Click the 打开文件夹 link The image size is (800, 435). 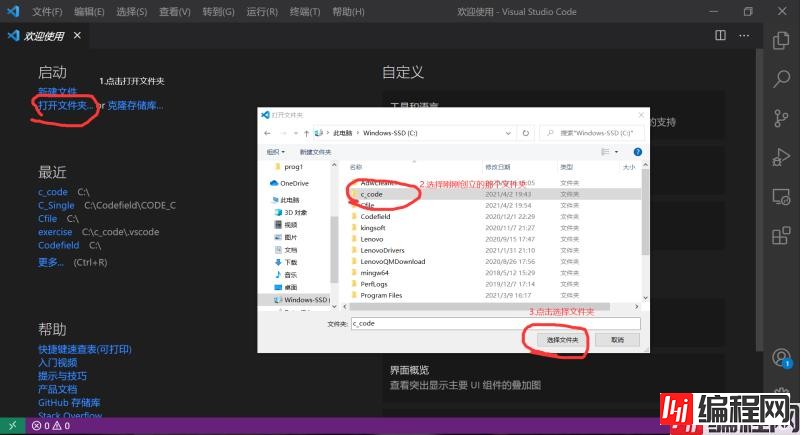[65, 106]
